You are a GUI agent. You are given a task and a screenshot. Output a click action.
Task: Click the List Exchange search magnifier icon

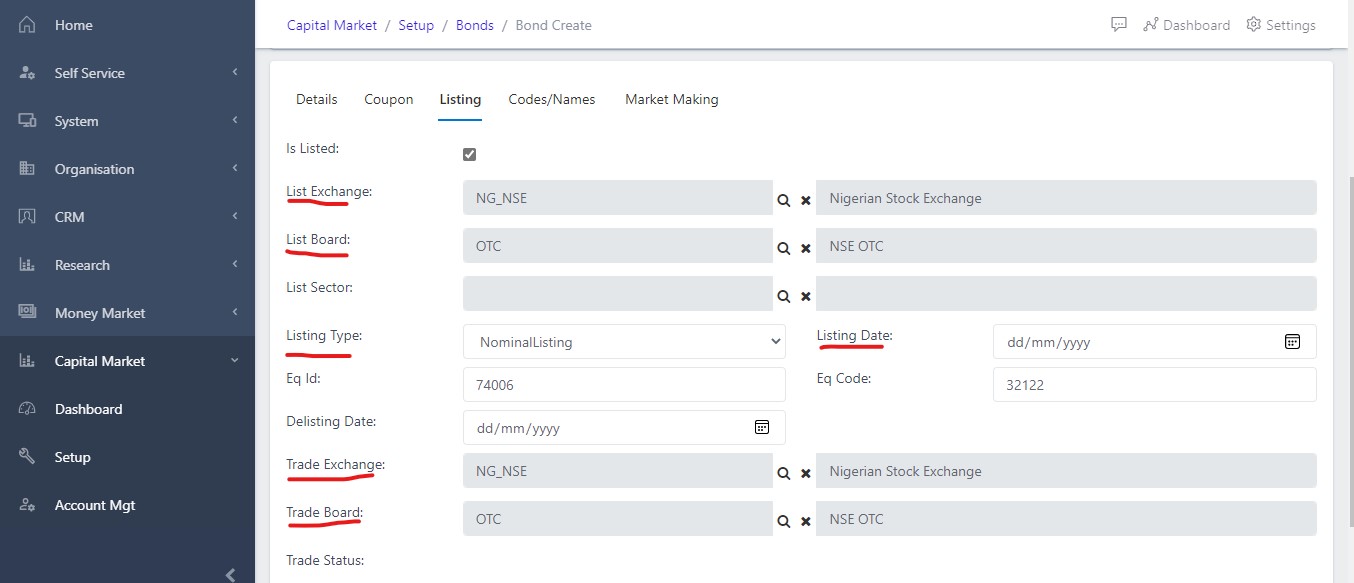(784, 200)
